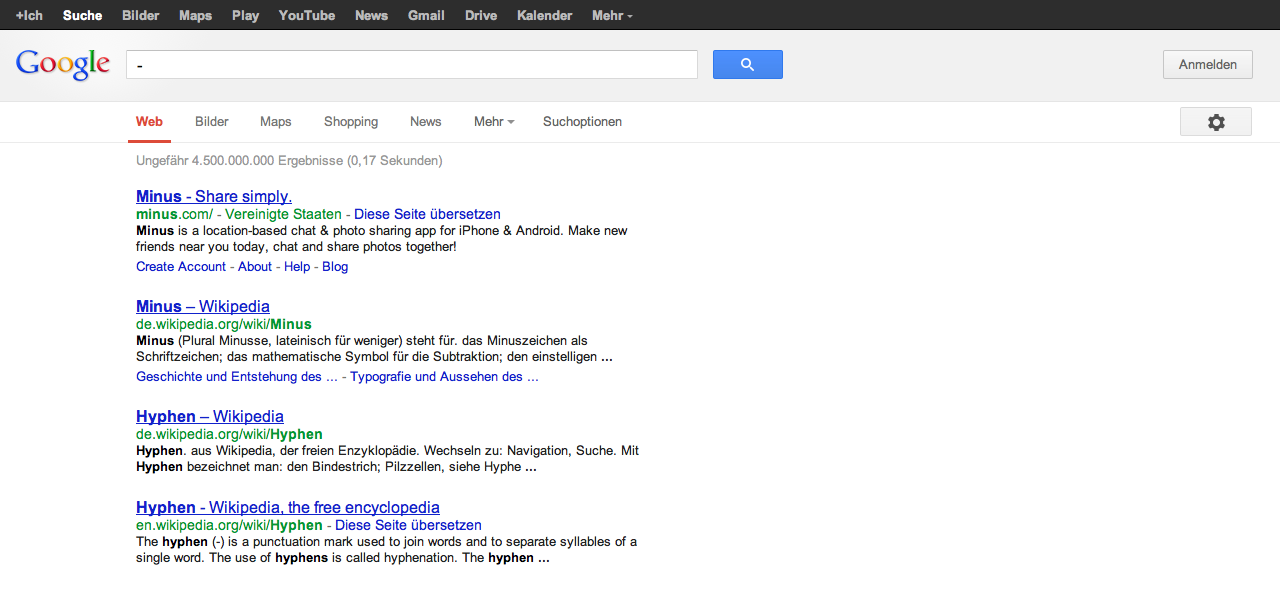Open the 'Minus – Wikipedia' result link
This screenshot has height=592, width=1280.
202,306
